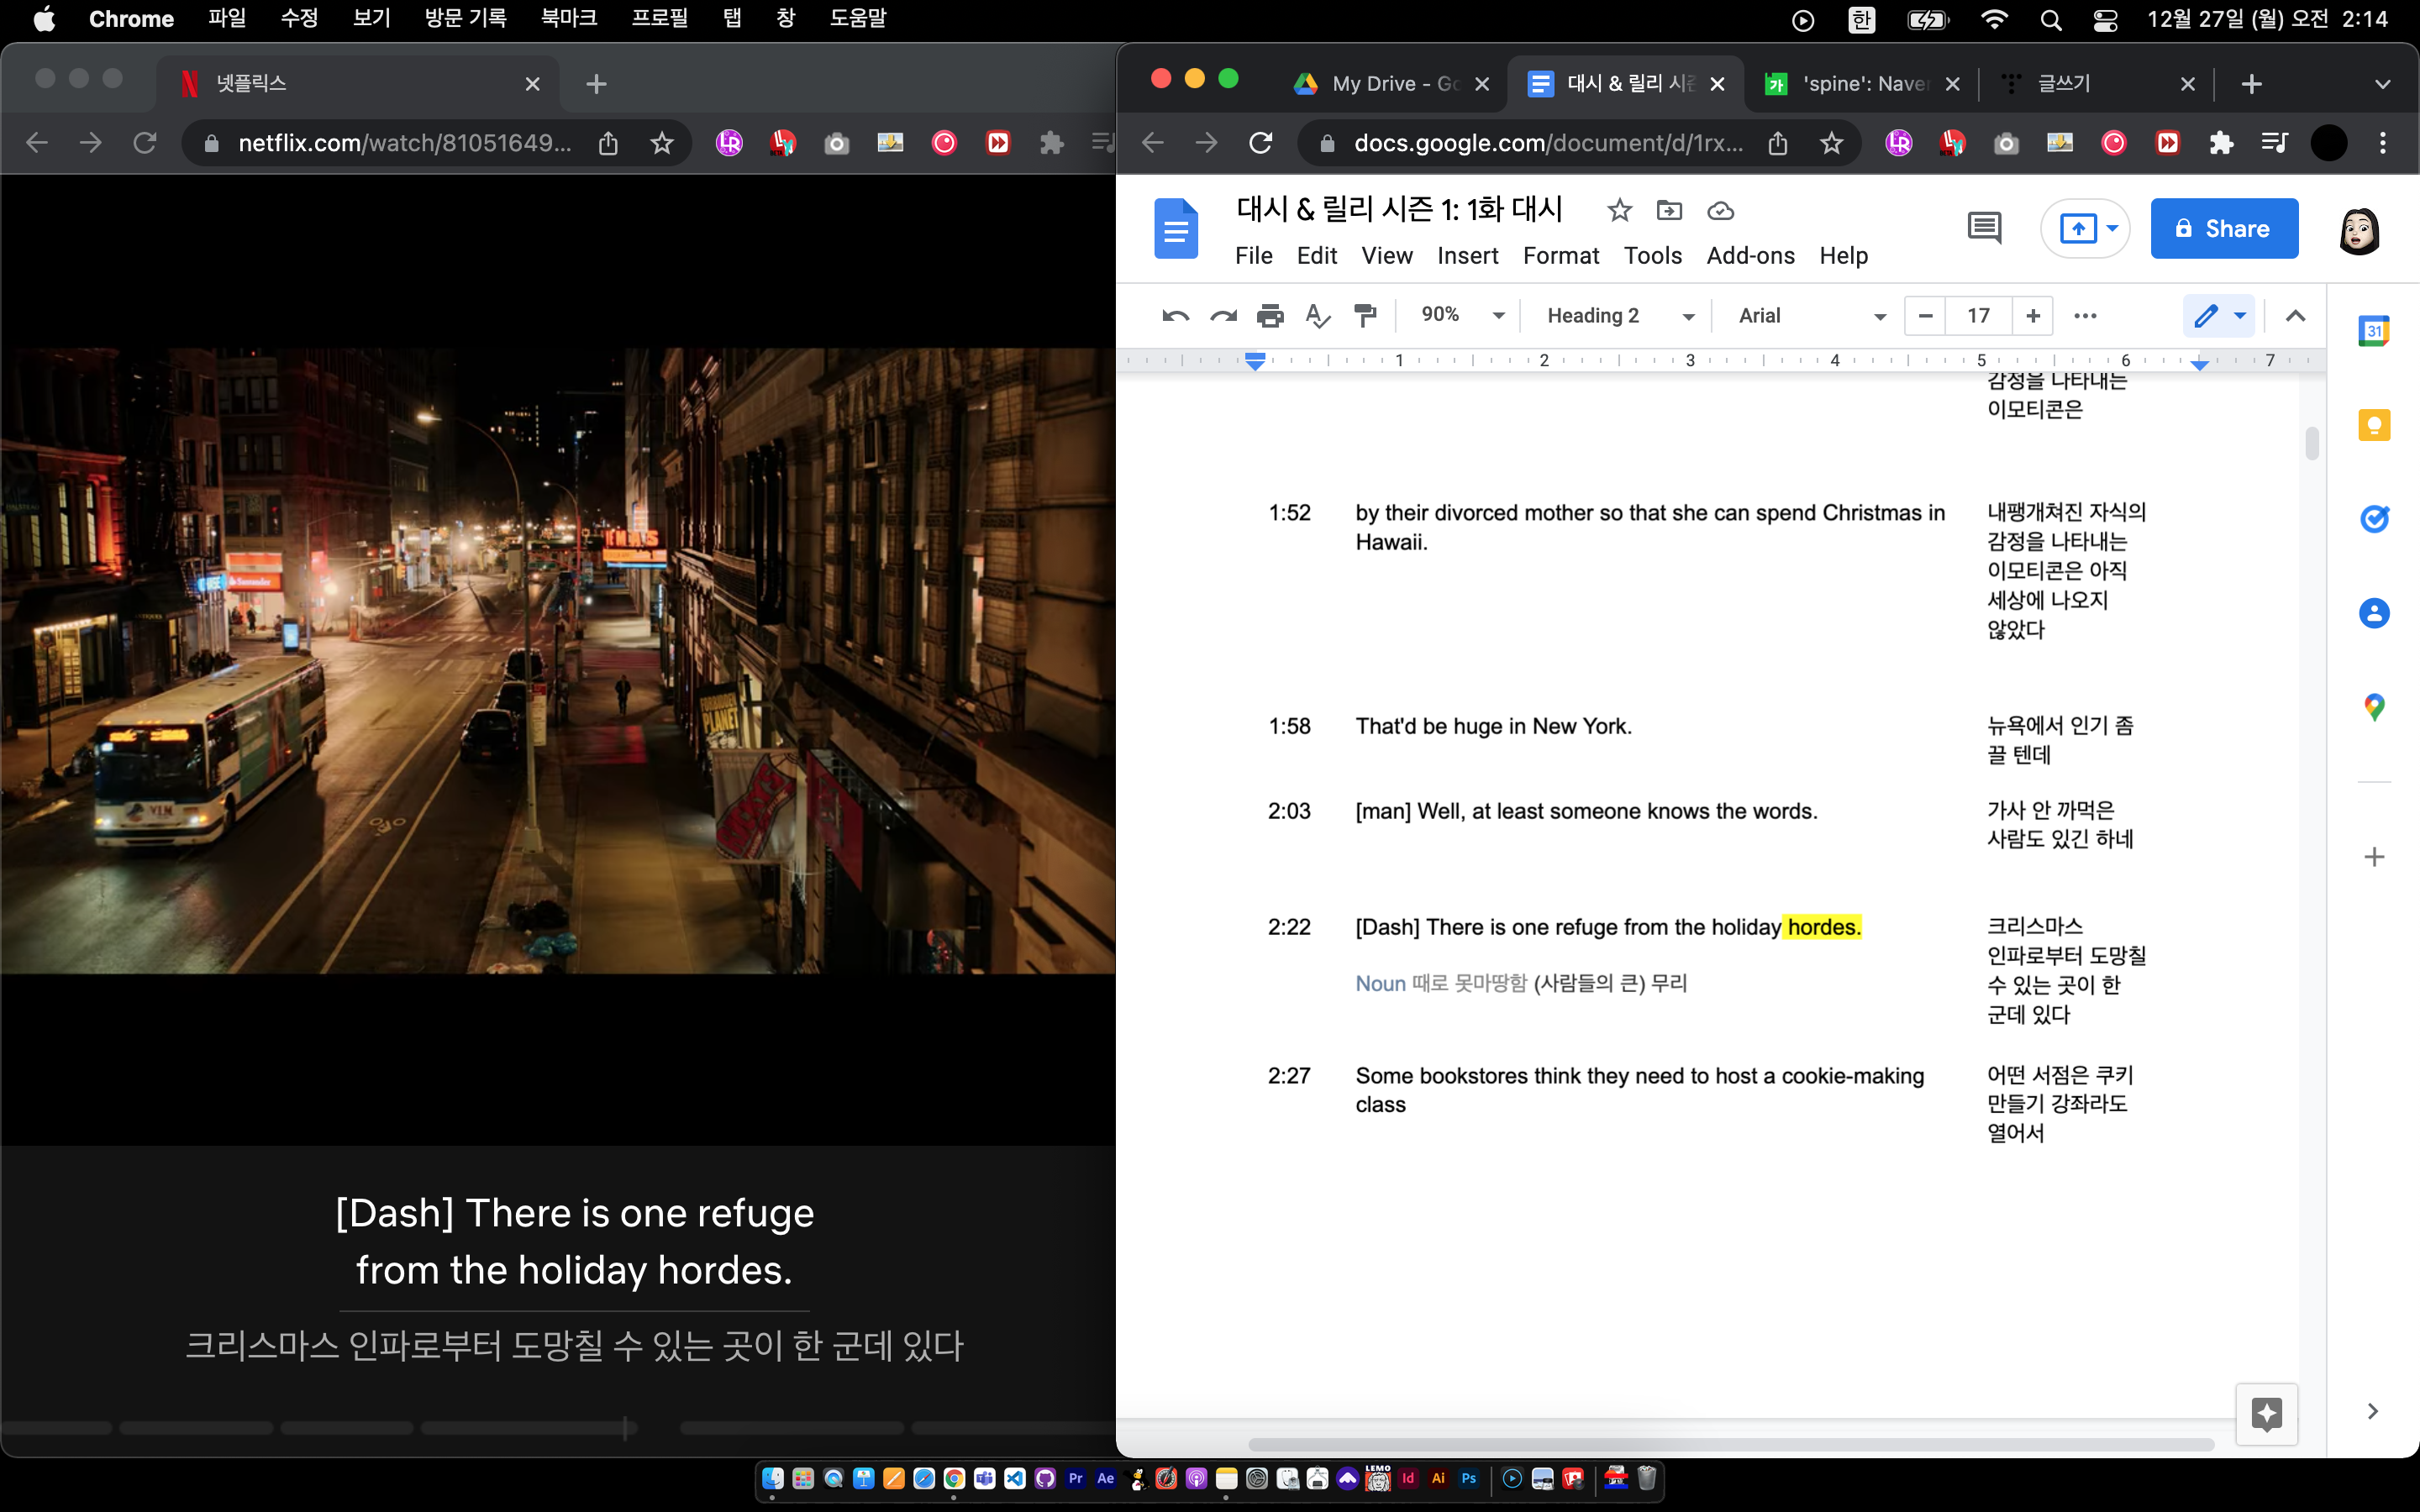2420x1512 pixels.
Task: Click the font size 17 field
Action: (x=1978, y=316)
